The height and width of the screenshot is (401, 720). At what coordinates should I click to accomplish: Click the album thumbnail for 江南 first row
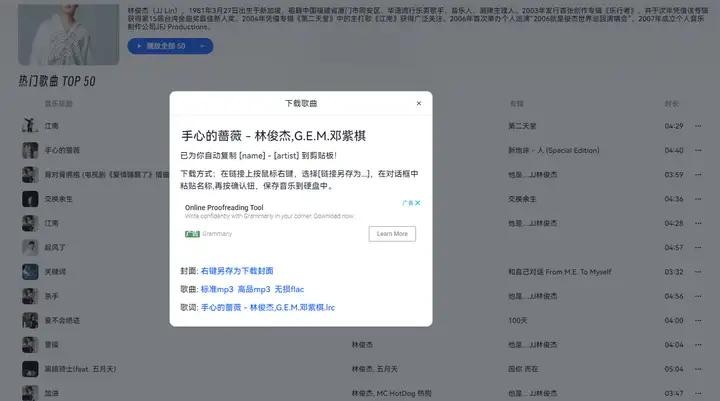coord(30,126)
